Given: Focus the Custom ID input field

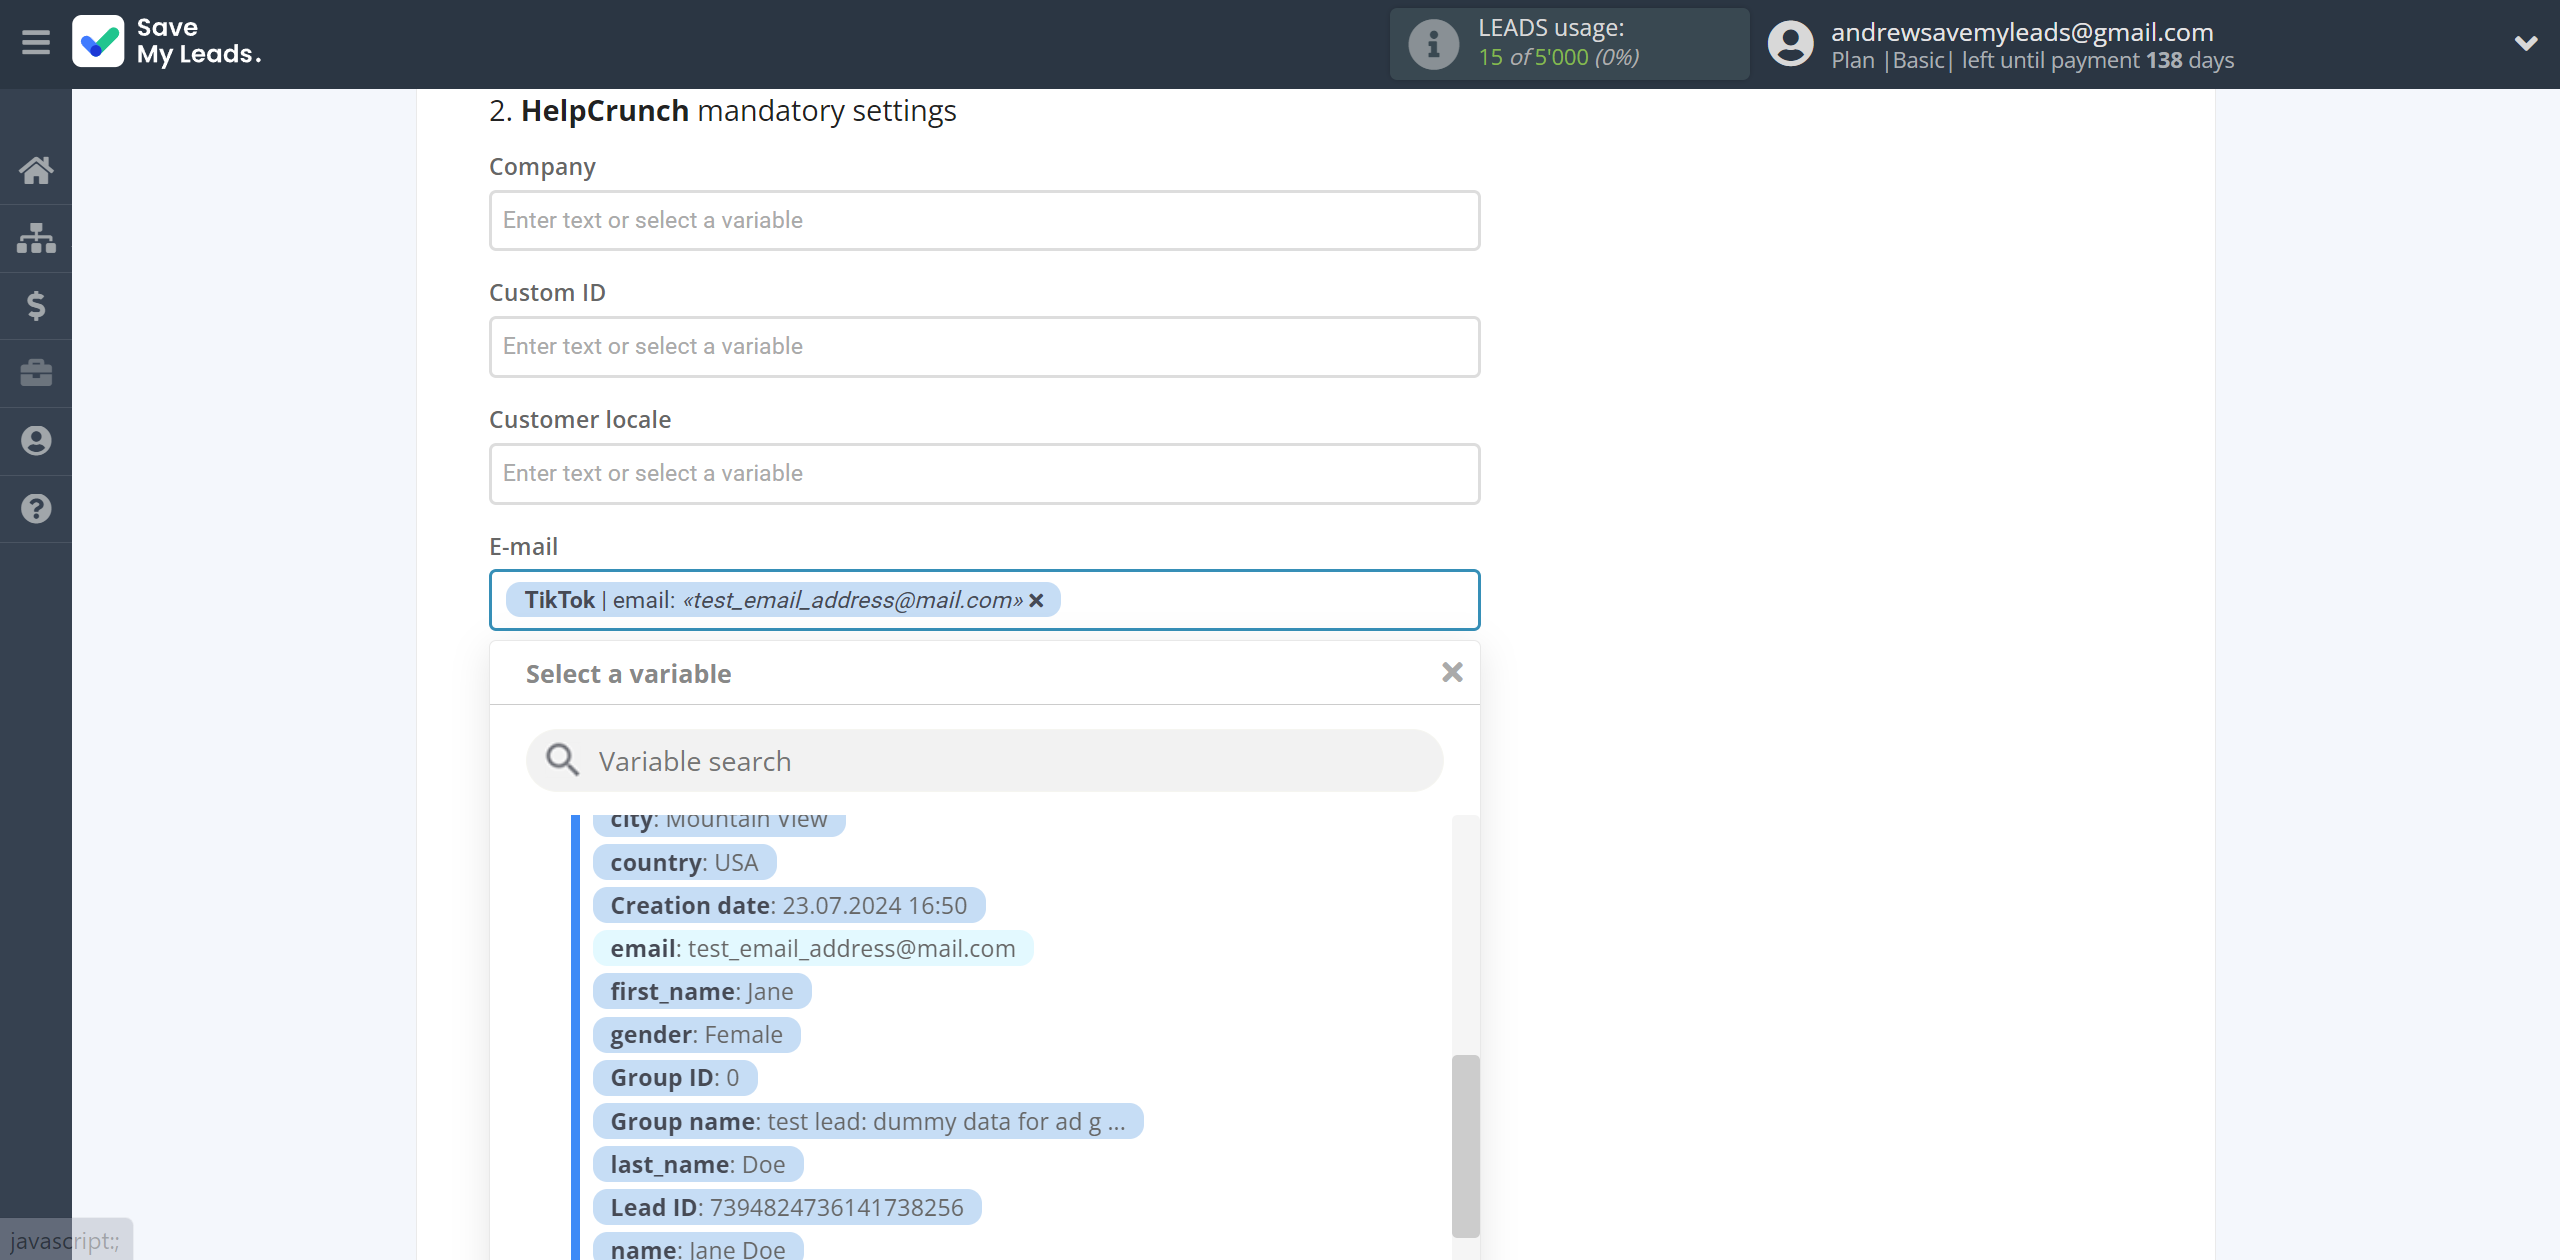Looking at the screenshot, I should [984, 347].
